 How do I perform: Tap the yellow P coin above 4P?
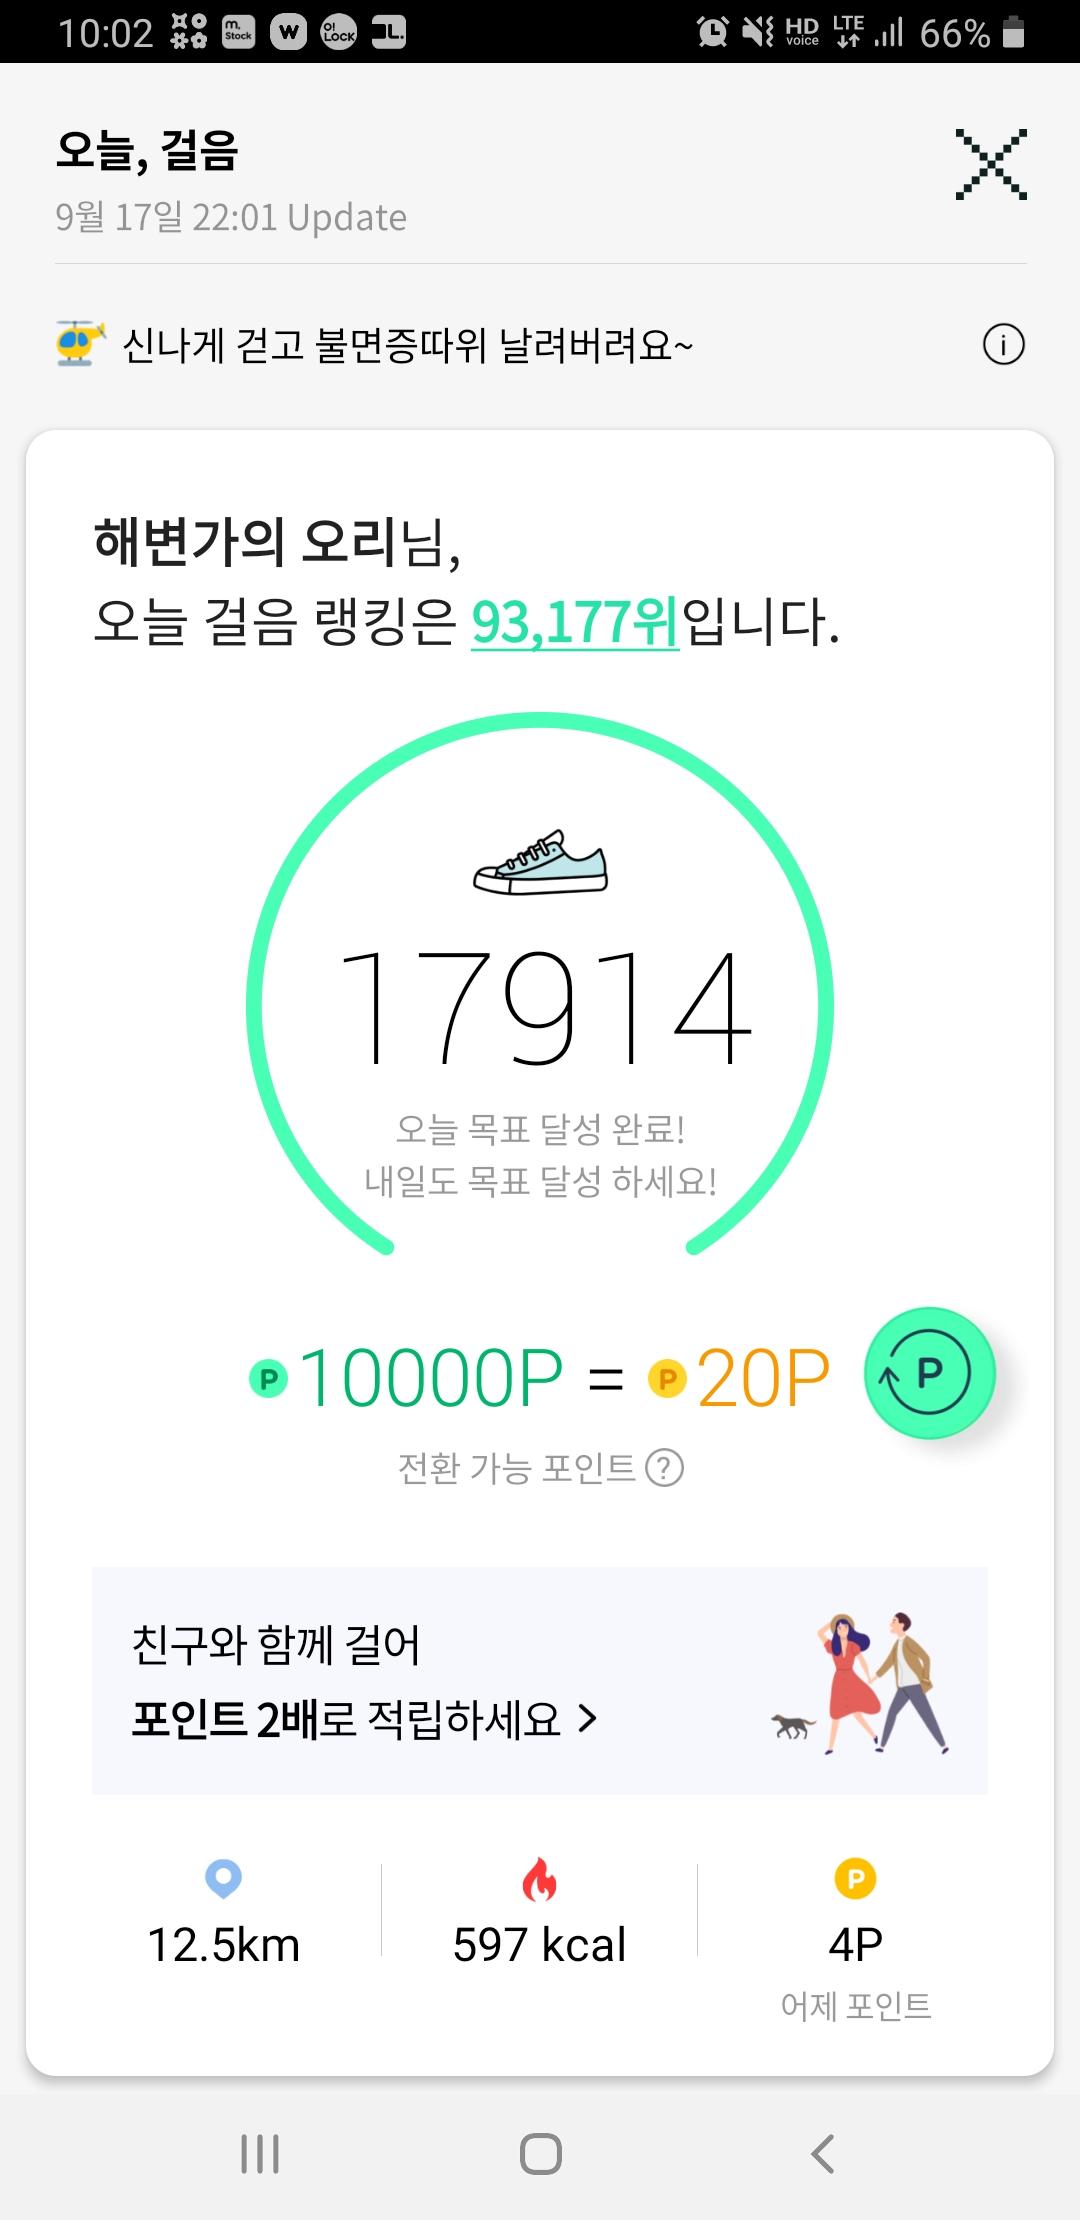tap(855, 1879)
